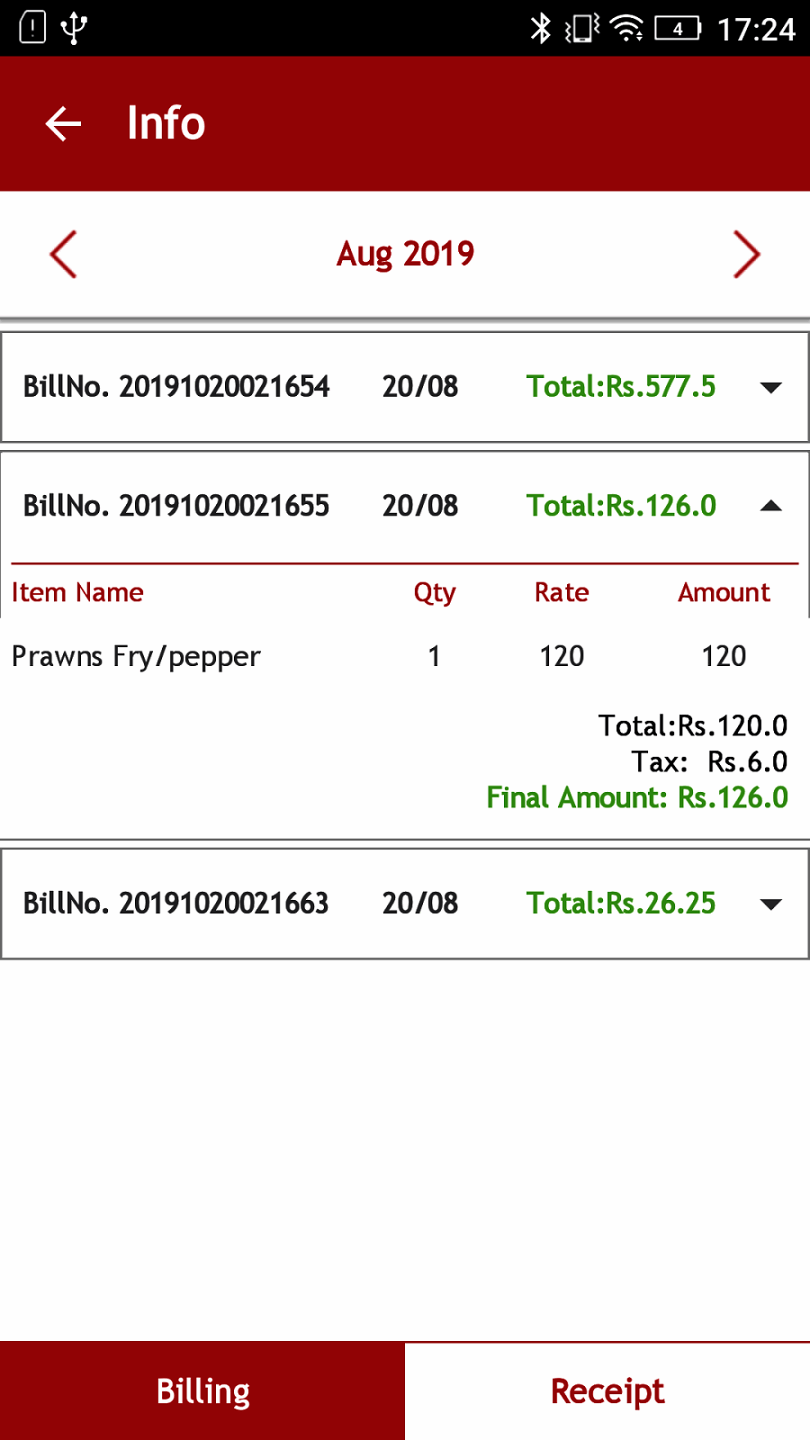Tap the back arrow icon
Image resolution: width=810 pixels, height=1440 pixels.
(x=63, y=124)
